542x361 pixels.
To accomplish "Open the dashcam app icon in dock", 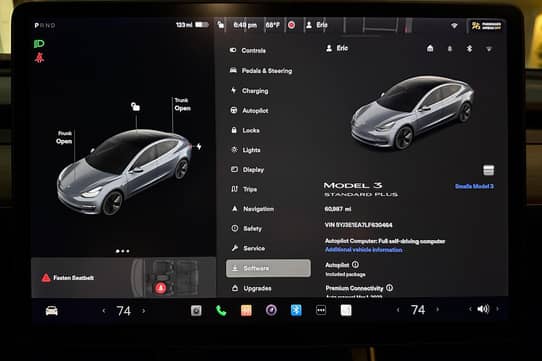I will tap(196, 311).
